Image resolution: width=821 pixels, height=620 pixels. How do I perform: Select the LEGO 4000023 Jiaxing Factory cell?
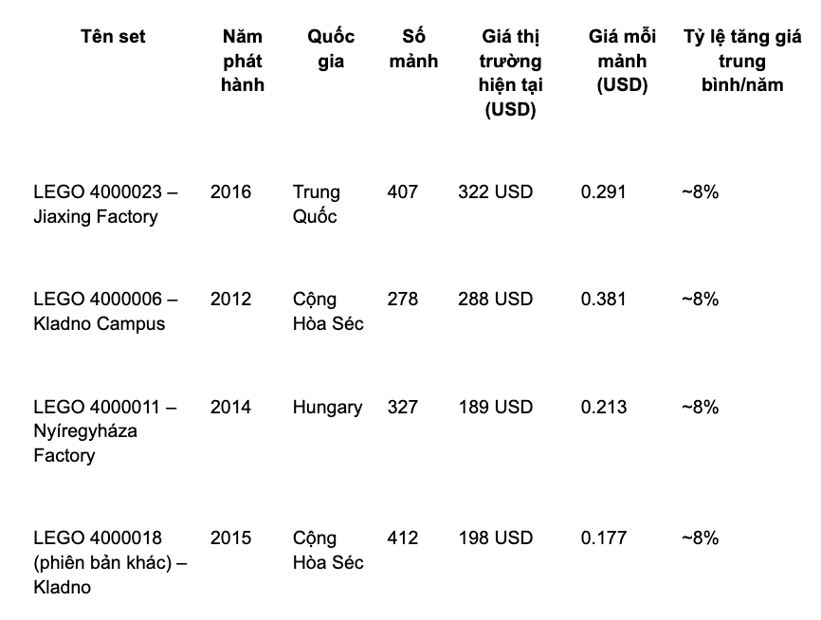tap(106, 204)
